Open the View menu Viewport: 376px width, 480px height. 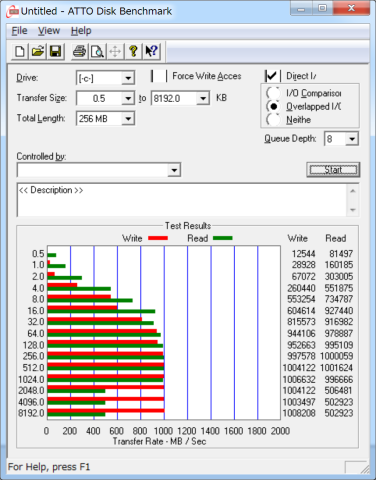[x=49, y=31]
